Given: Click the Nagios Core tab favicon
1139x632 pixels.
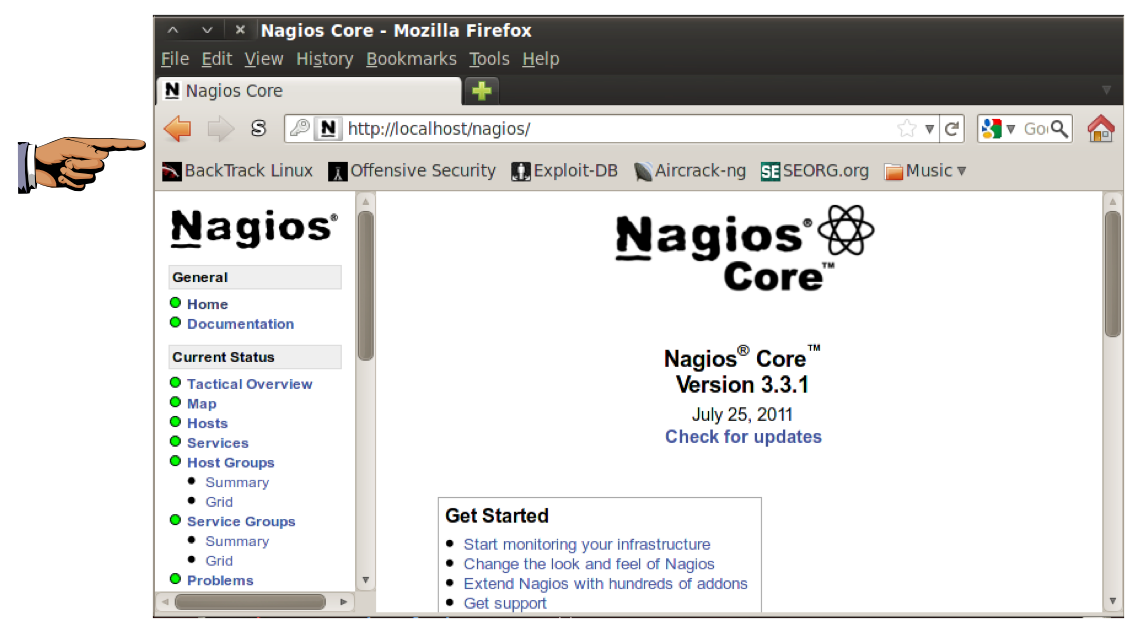Looking at the screenshot, I should click(172, 91).
